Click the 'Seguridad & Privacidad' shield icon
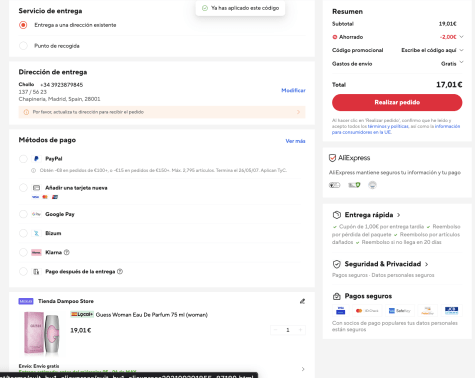 [337, 264]
